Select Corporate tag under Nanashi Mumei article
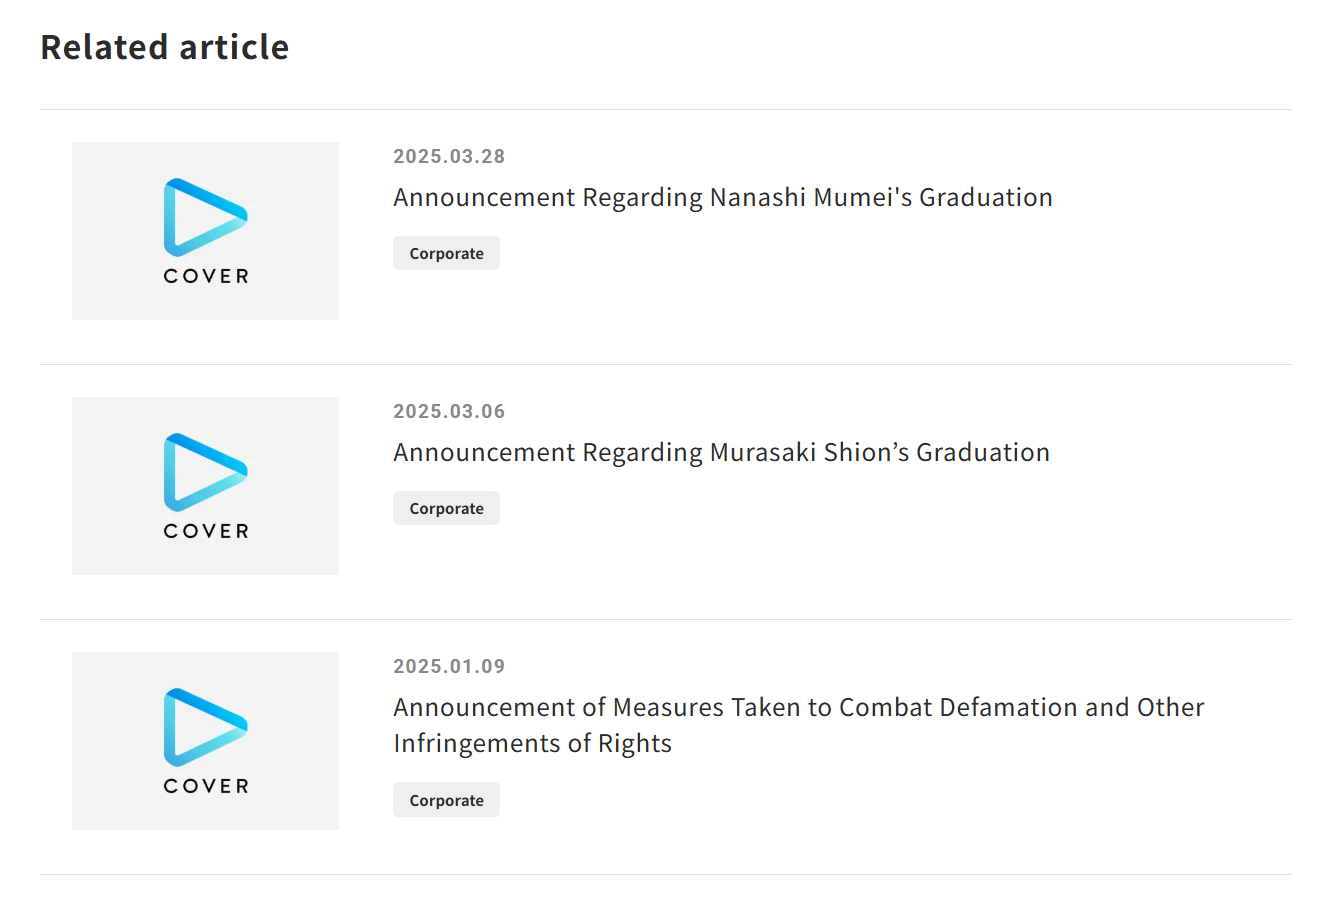The width and height of the screenshot is (1334, 921). [x=446, y=253]
